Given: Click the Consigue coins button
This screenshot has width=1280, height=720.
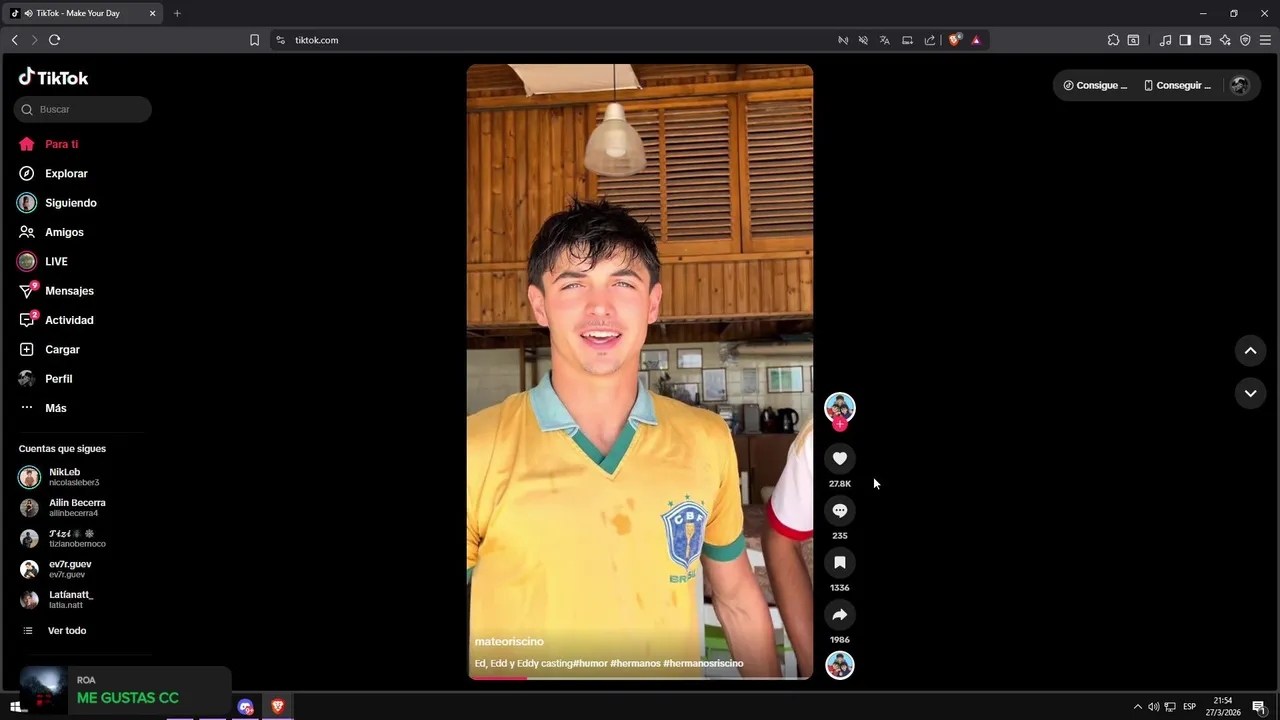Looking at the screenshot, I should [x=1095, y=85].
